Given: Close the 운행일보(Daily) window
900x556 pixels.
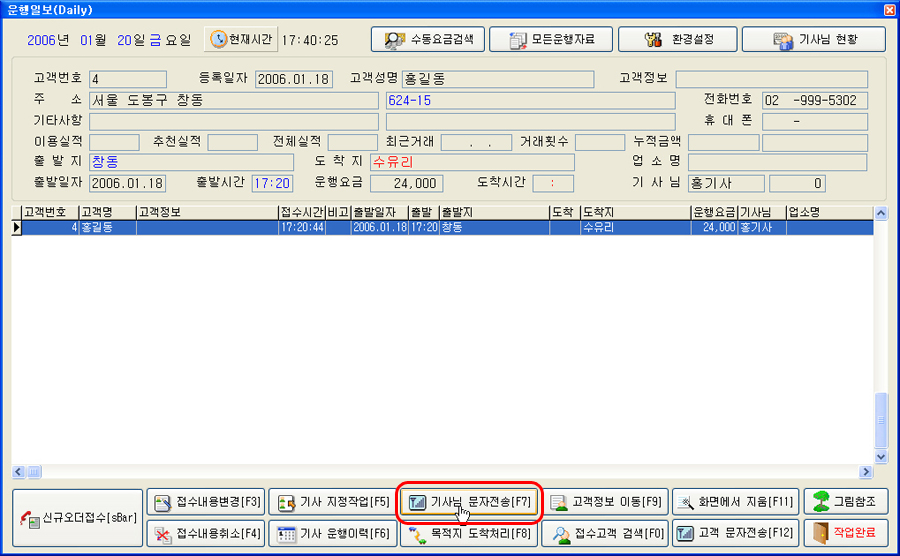Looking at the screenshot, I should coord(890,10).
